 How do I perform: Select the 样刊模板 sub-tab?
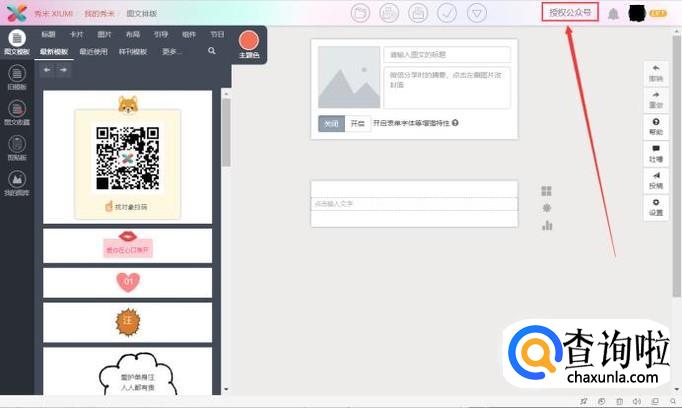pos(133,52)
